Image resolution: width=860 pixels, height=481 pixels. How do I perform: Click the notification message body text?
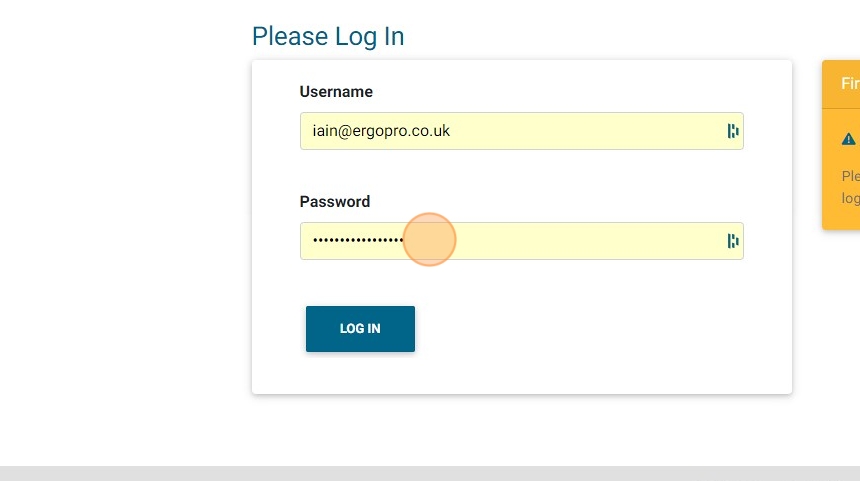(x=850, y=187)
